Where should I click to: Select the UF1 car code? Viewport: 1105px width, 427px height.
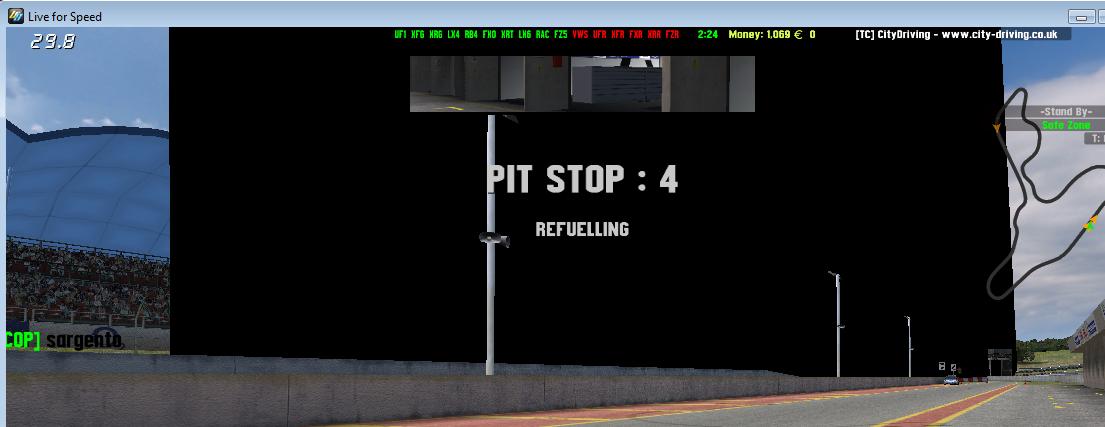(400, 34)
